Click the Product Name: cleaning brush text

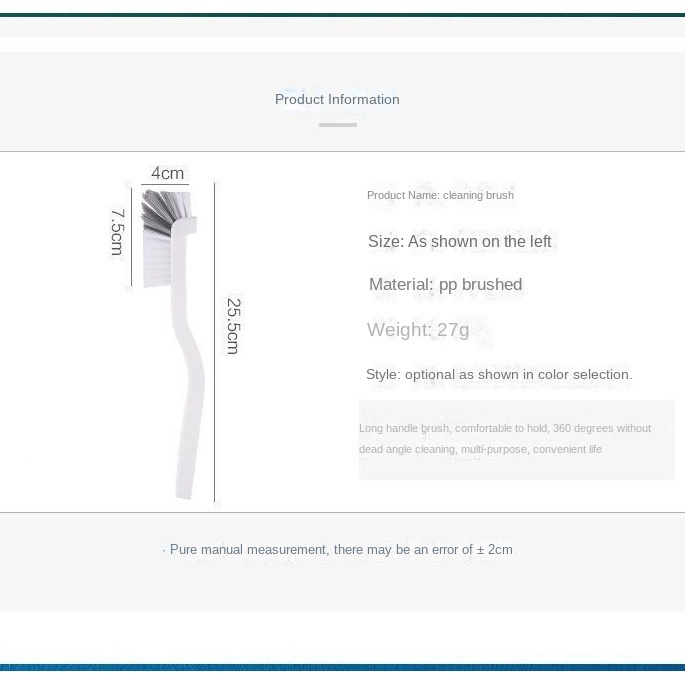coord(440,195)
